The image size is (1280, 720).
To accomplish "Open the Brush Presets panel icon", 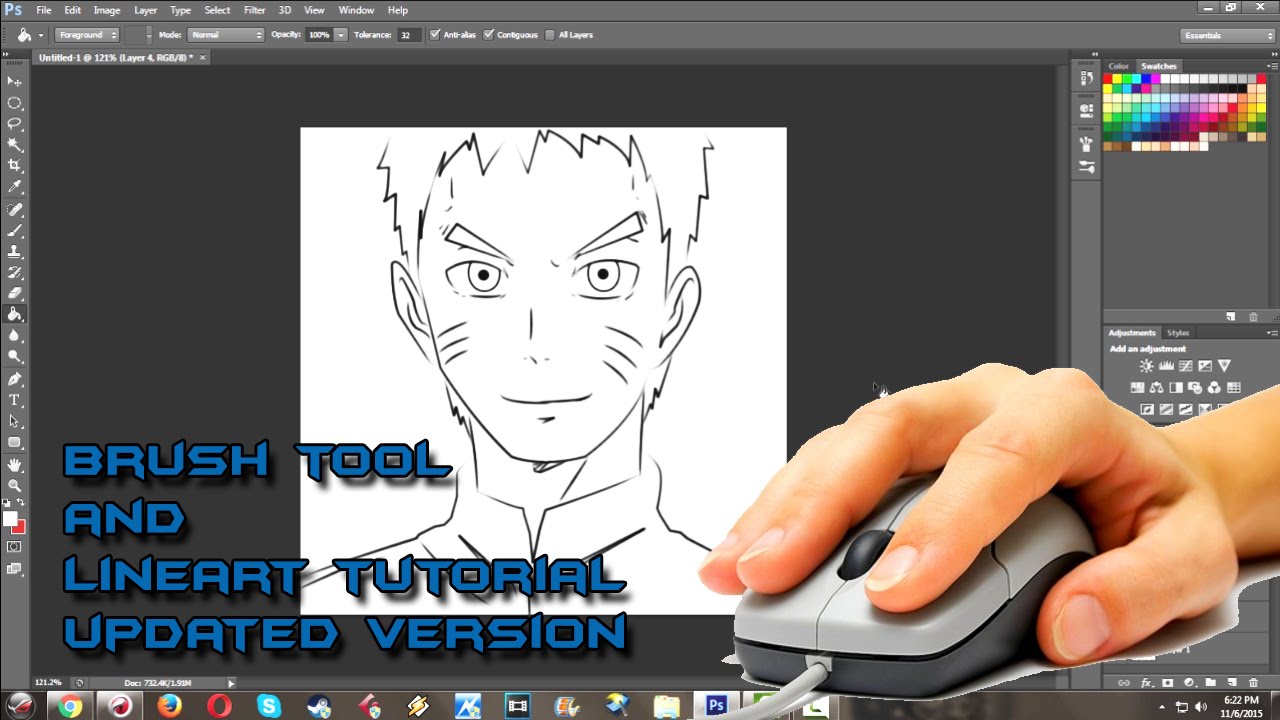I will 1086,168.
